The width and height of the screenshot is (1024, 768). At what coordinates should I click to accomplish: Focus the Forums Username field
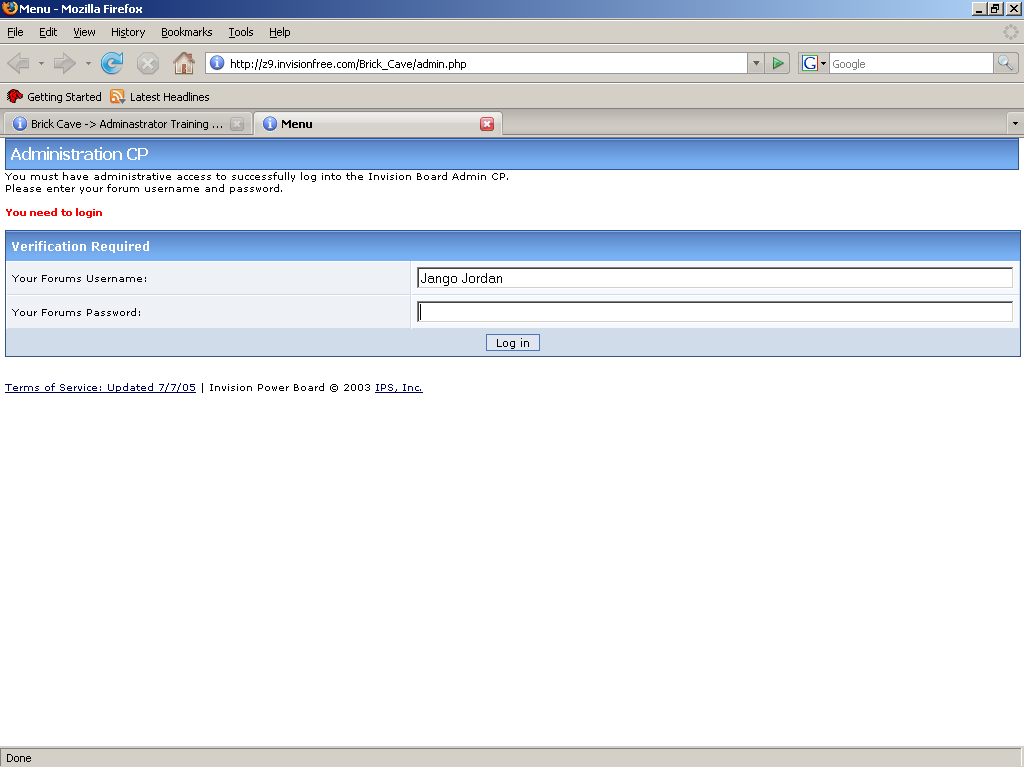click(715, 278)
